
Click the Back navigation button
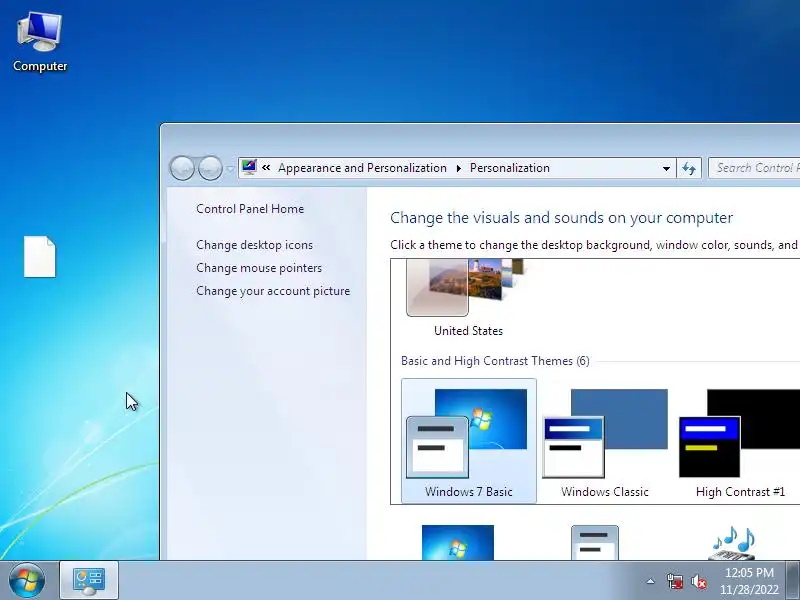pyautogui.click(x=182, y=168)
